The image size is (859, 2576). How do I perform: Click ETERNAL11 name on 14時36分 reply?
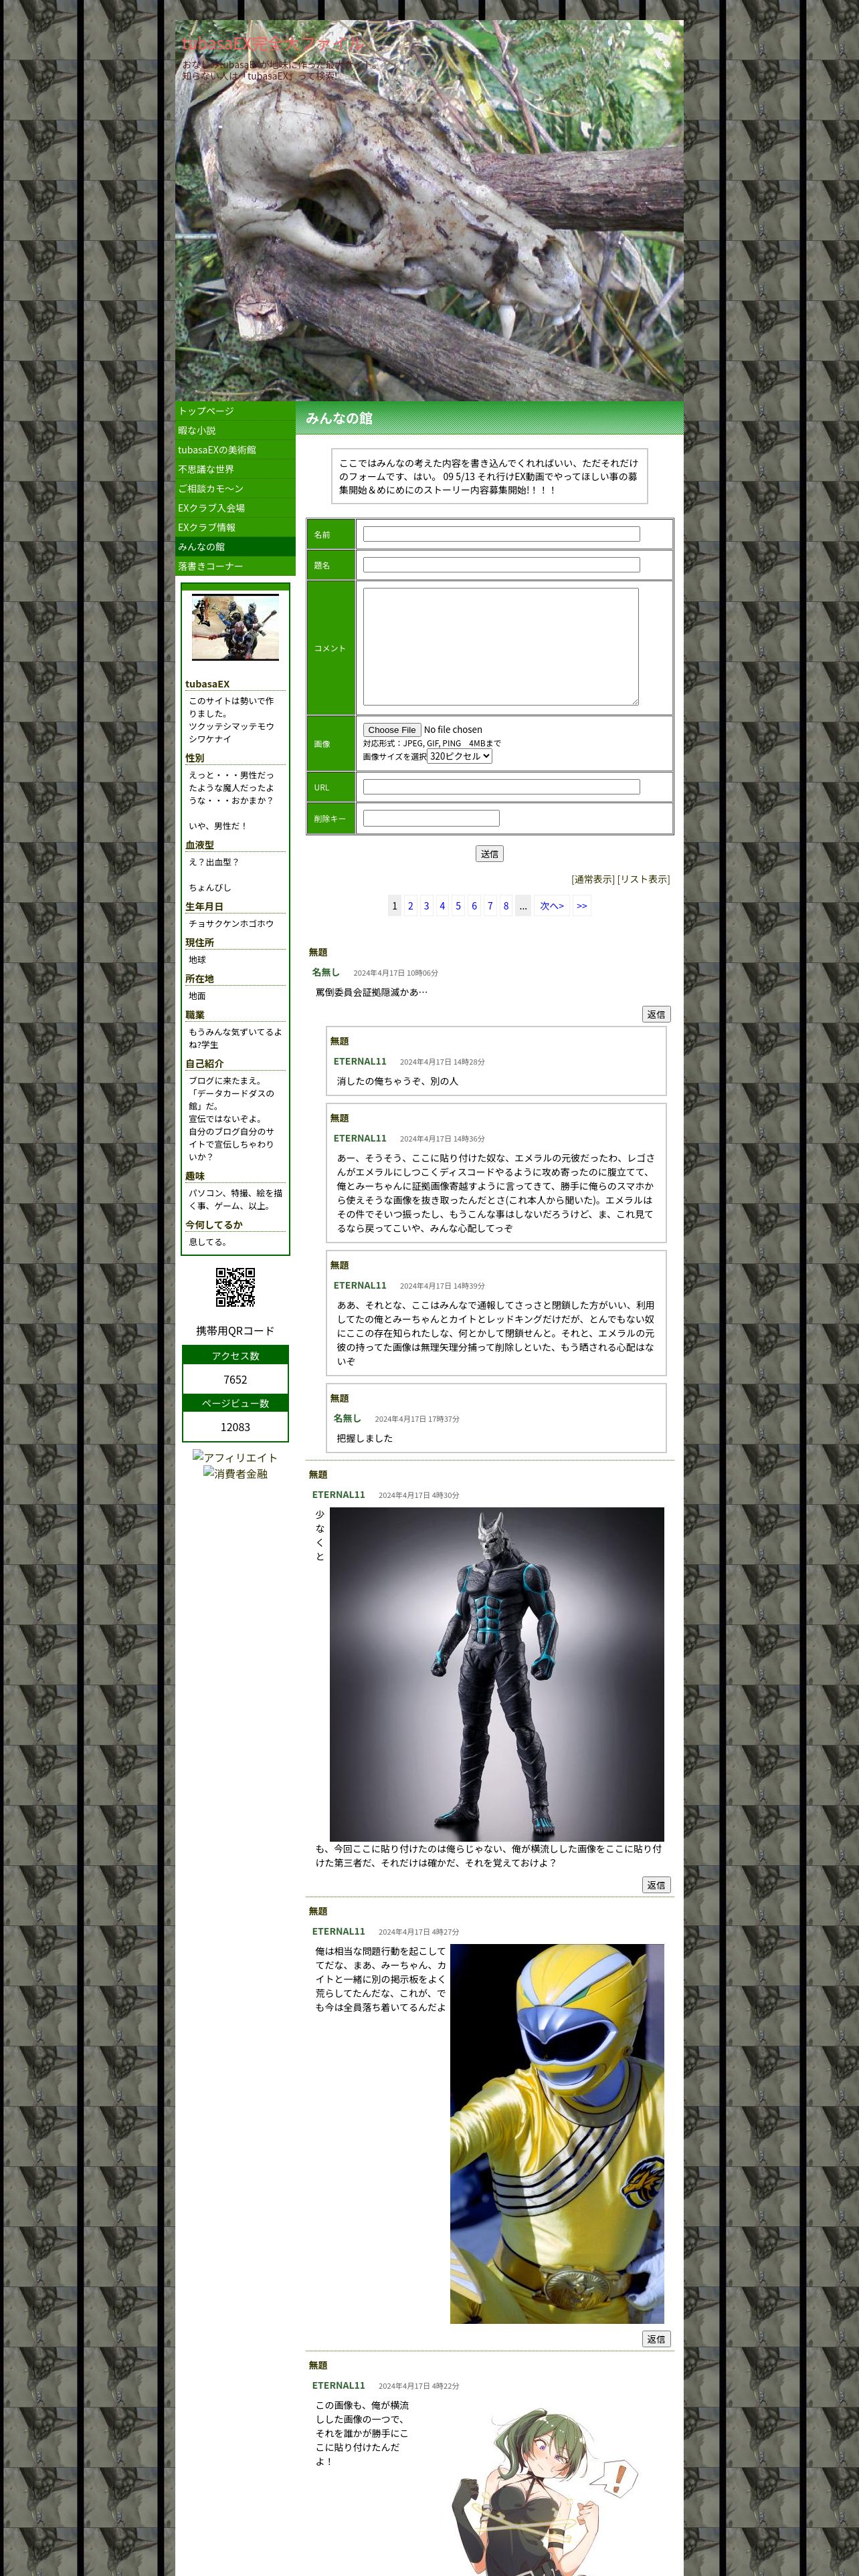[360, 1138]
